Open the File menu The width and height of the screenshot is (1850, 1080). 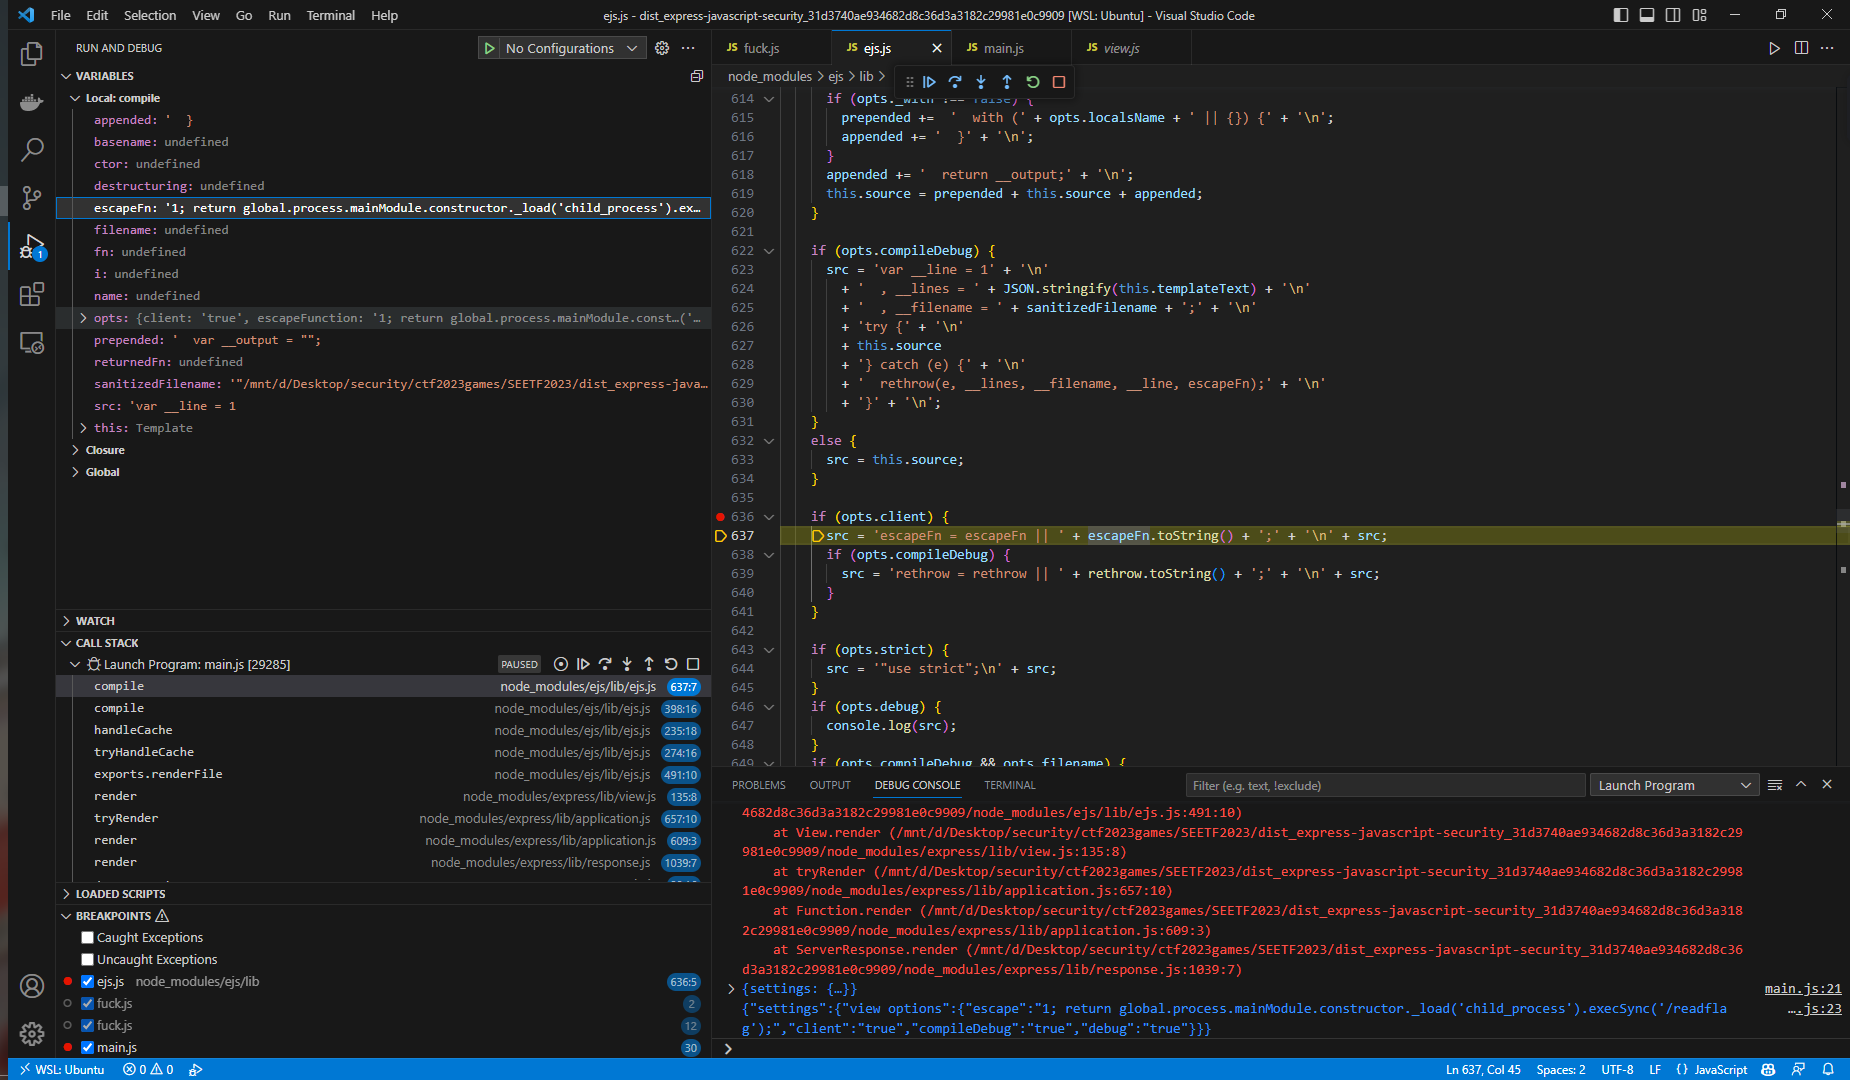point(61,15)
